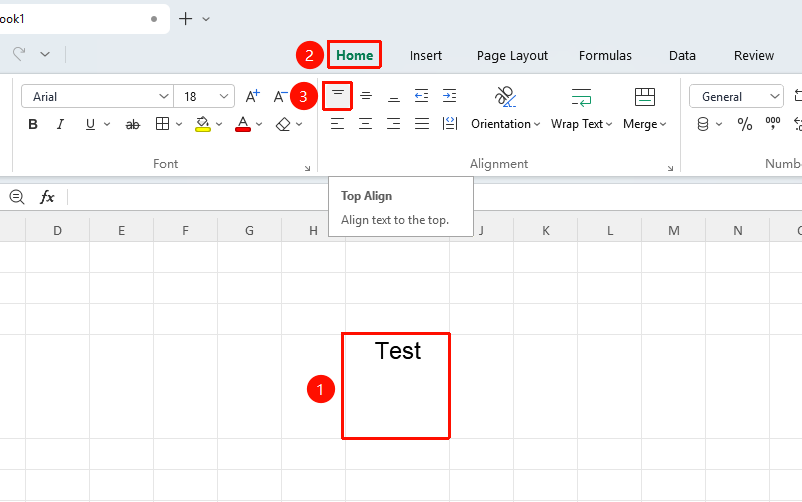The image size is (802, 502).
Task: Click the currency format icon
Action: (703, 124)
